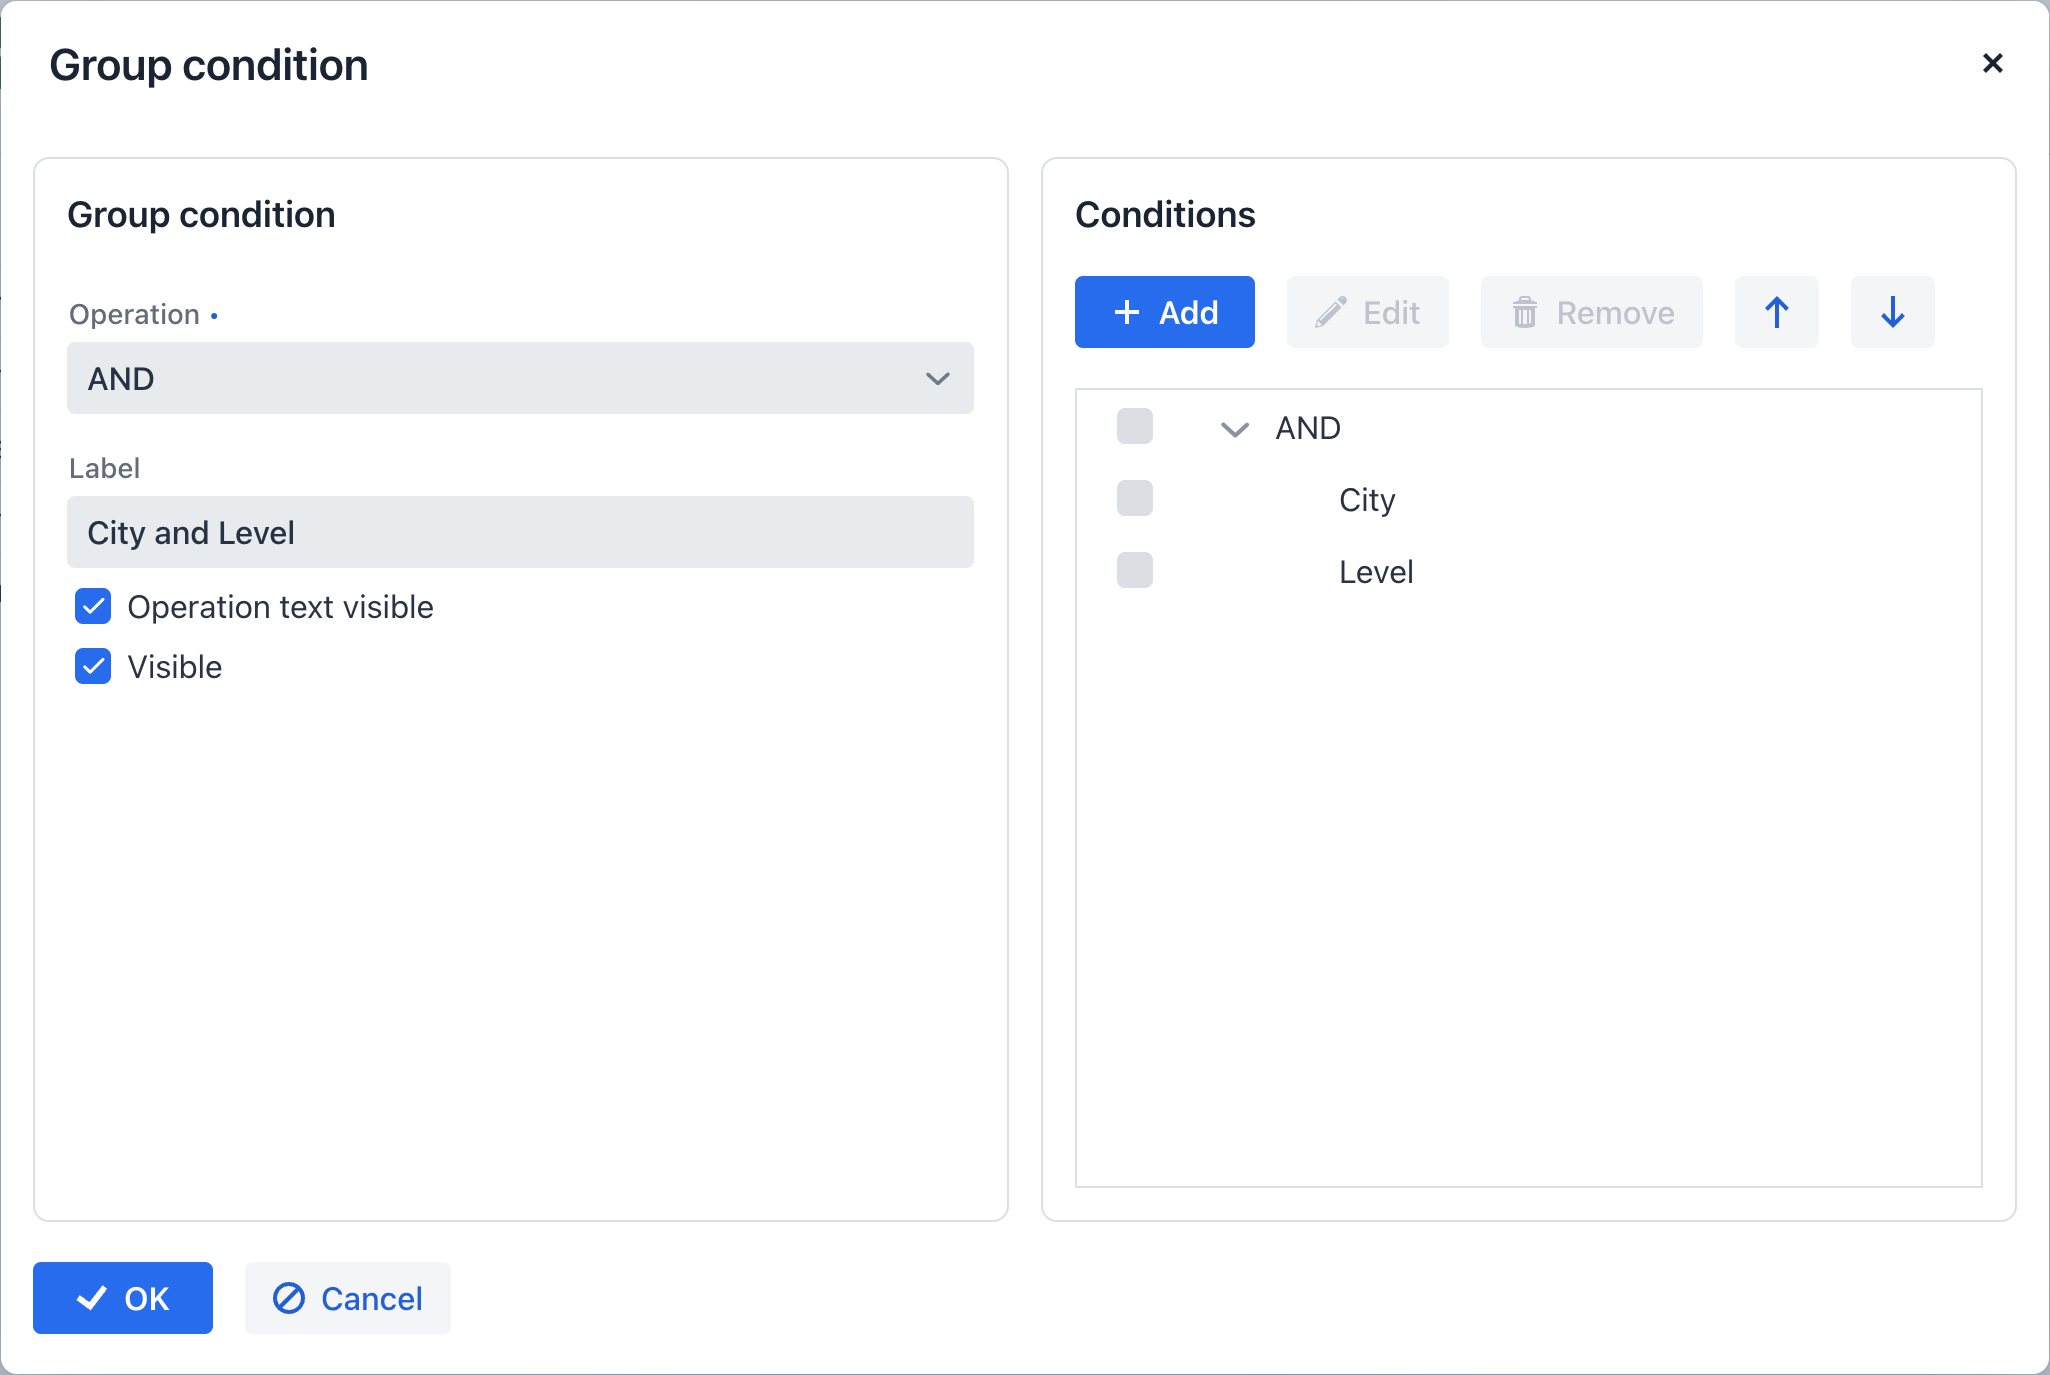Move the selected condition down with the arrow
The height and width of the screenshot is (1375, 2050).
click(1892, 312)
